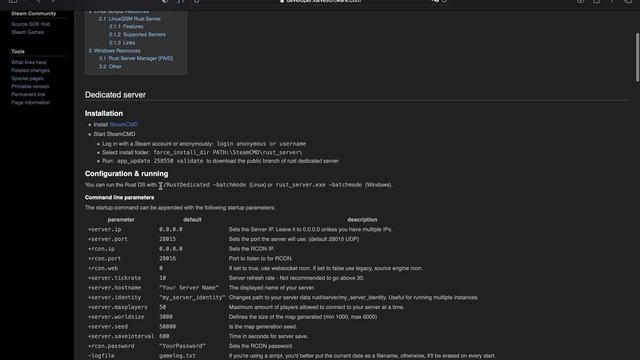Viewport: 640px width, 360px height.
Task: Click the "Your Server Name" default value
Action: click(x=189, y=288)
